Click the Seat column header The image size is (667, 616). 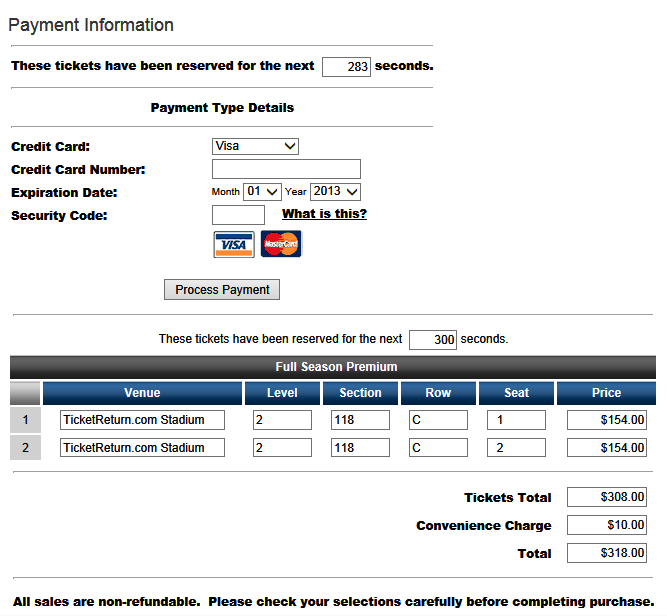click(516, 393)
